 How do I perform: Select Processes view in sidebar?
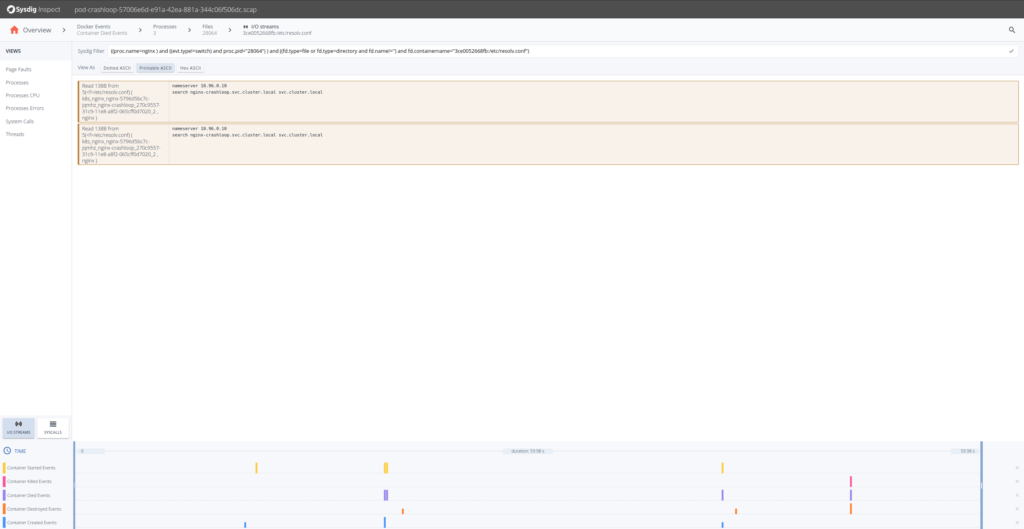click(x=17, y=82)
